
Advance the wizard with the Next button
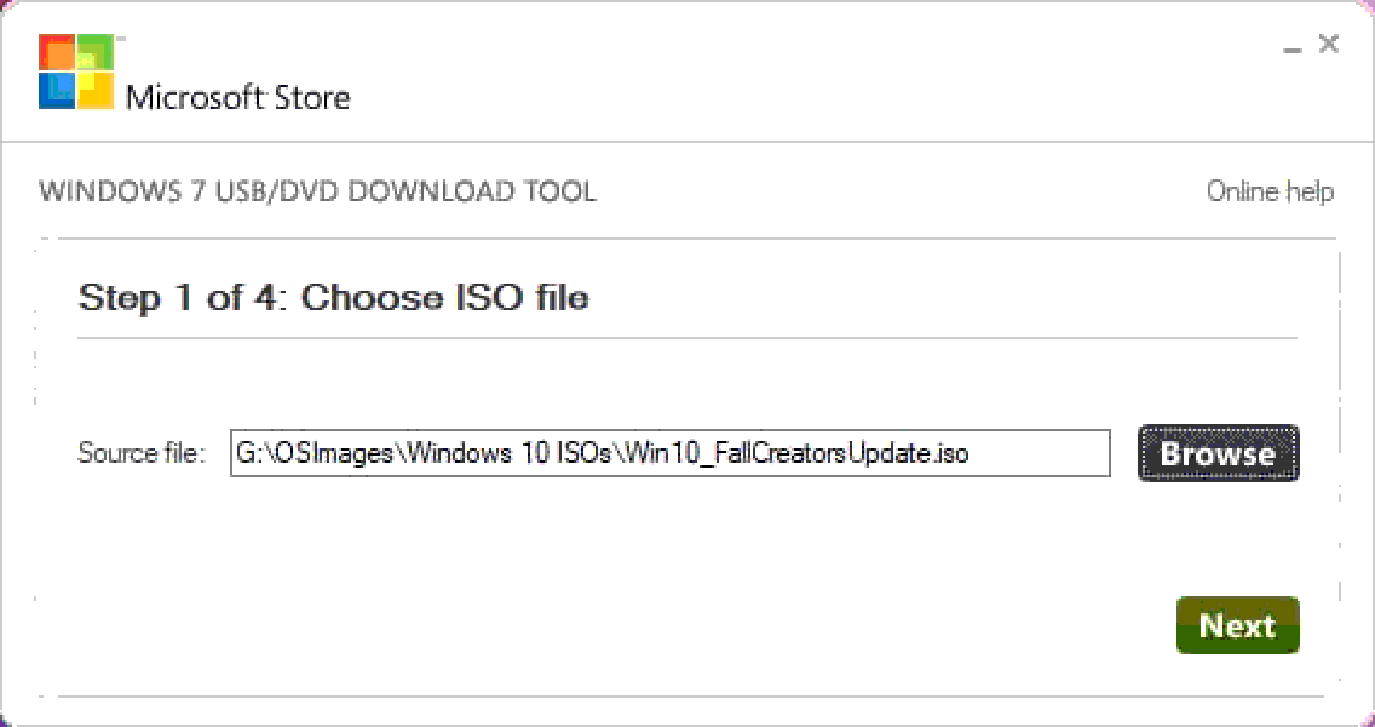pyautogui.click(x=1238, y=625)
